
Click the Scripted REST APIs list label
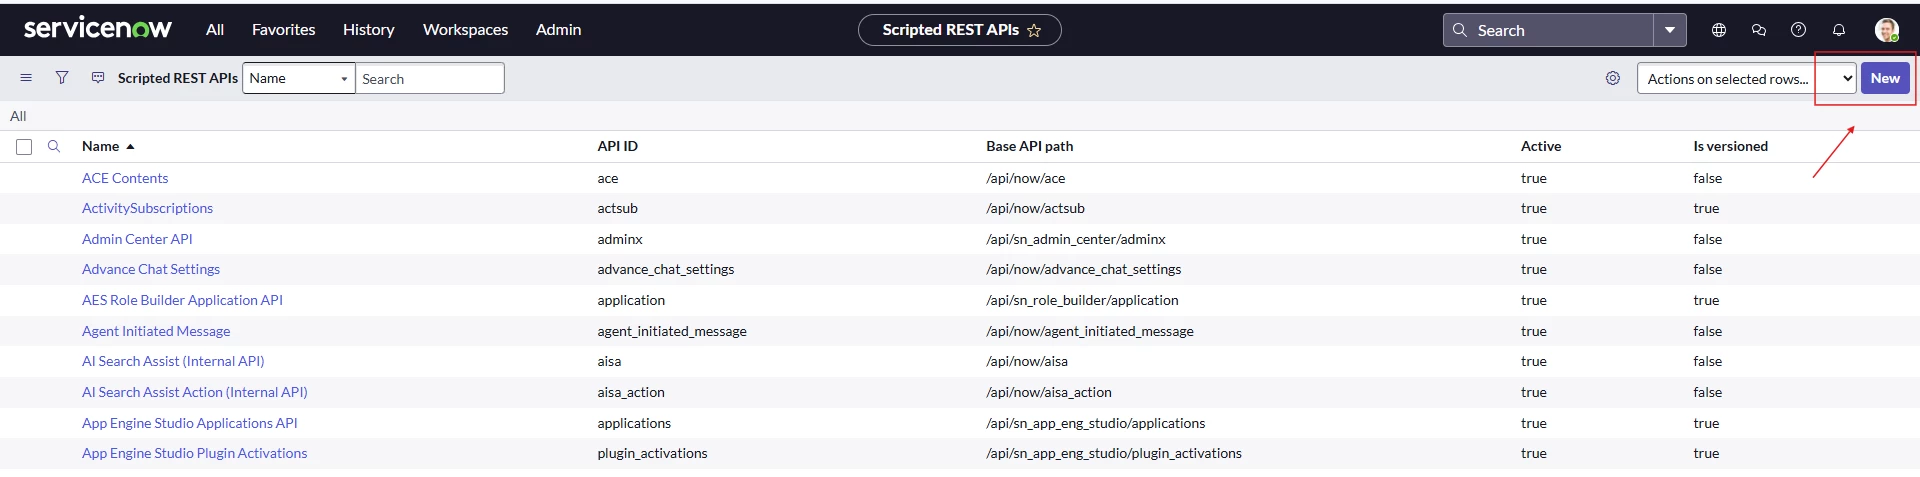(x=178, y=78)
